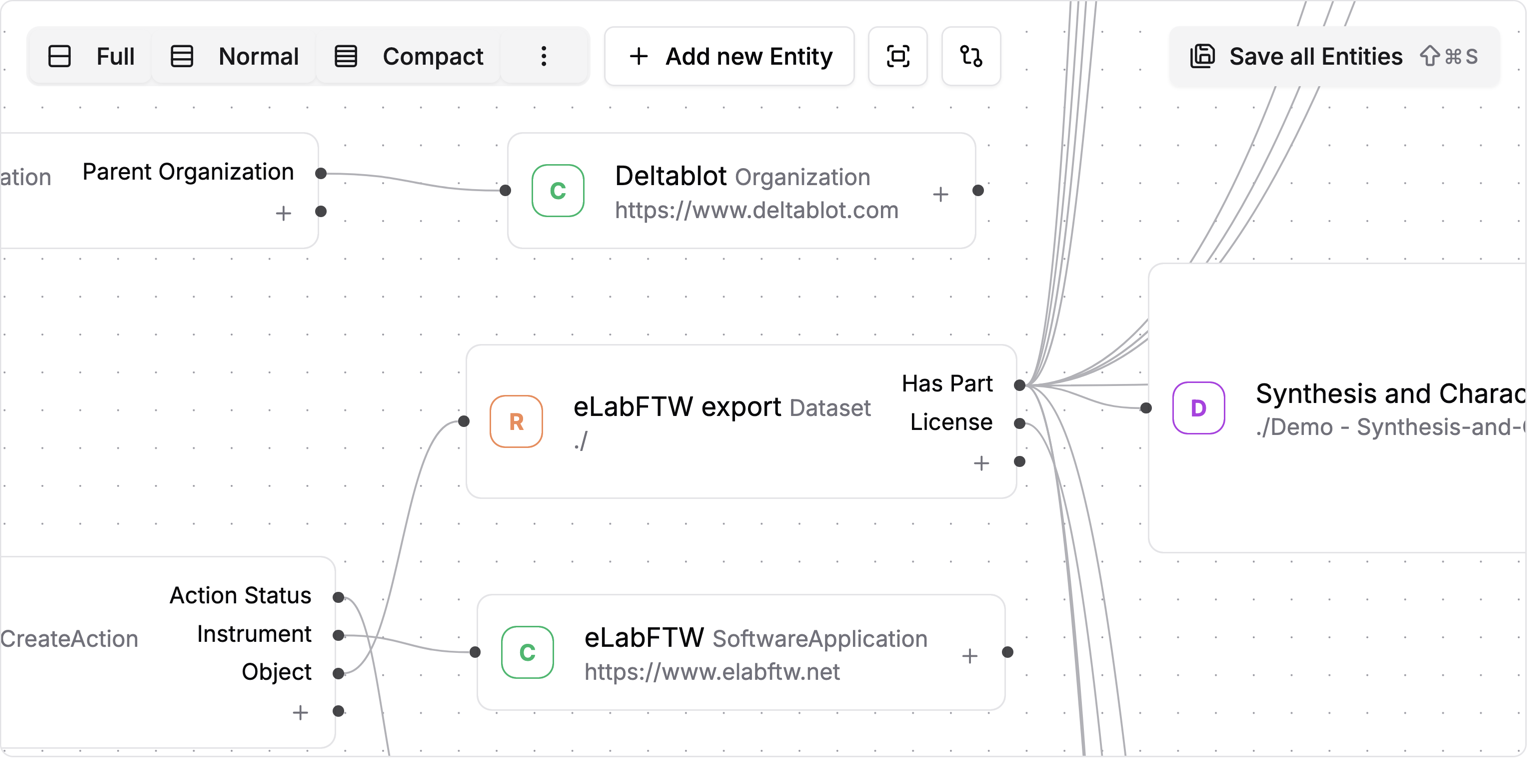The image size is (1528, 758).
Task: Select the Compact layout view icon
Action: click(344, 56)
